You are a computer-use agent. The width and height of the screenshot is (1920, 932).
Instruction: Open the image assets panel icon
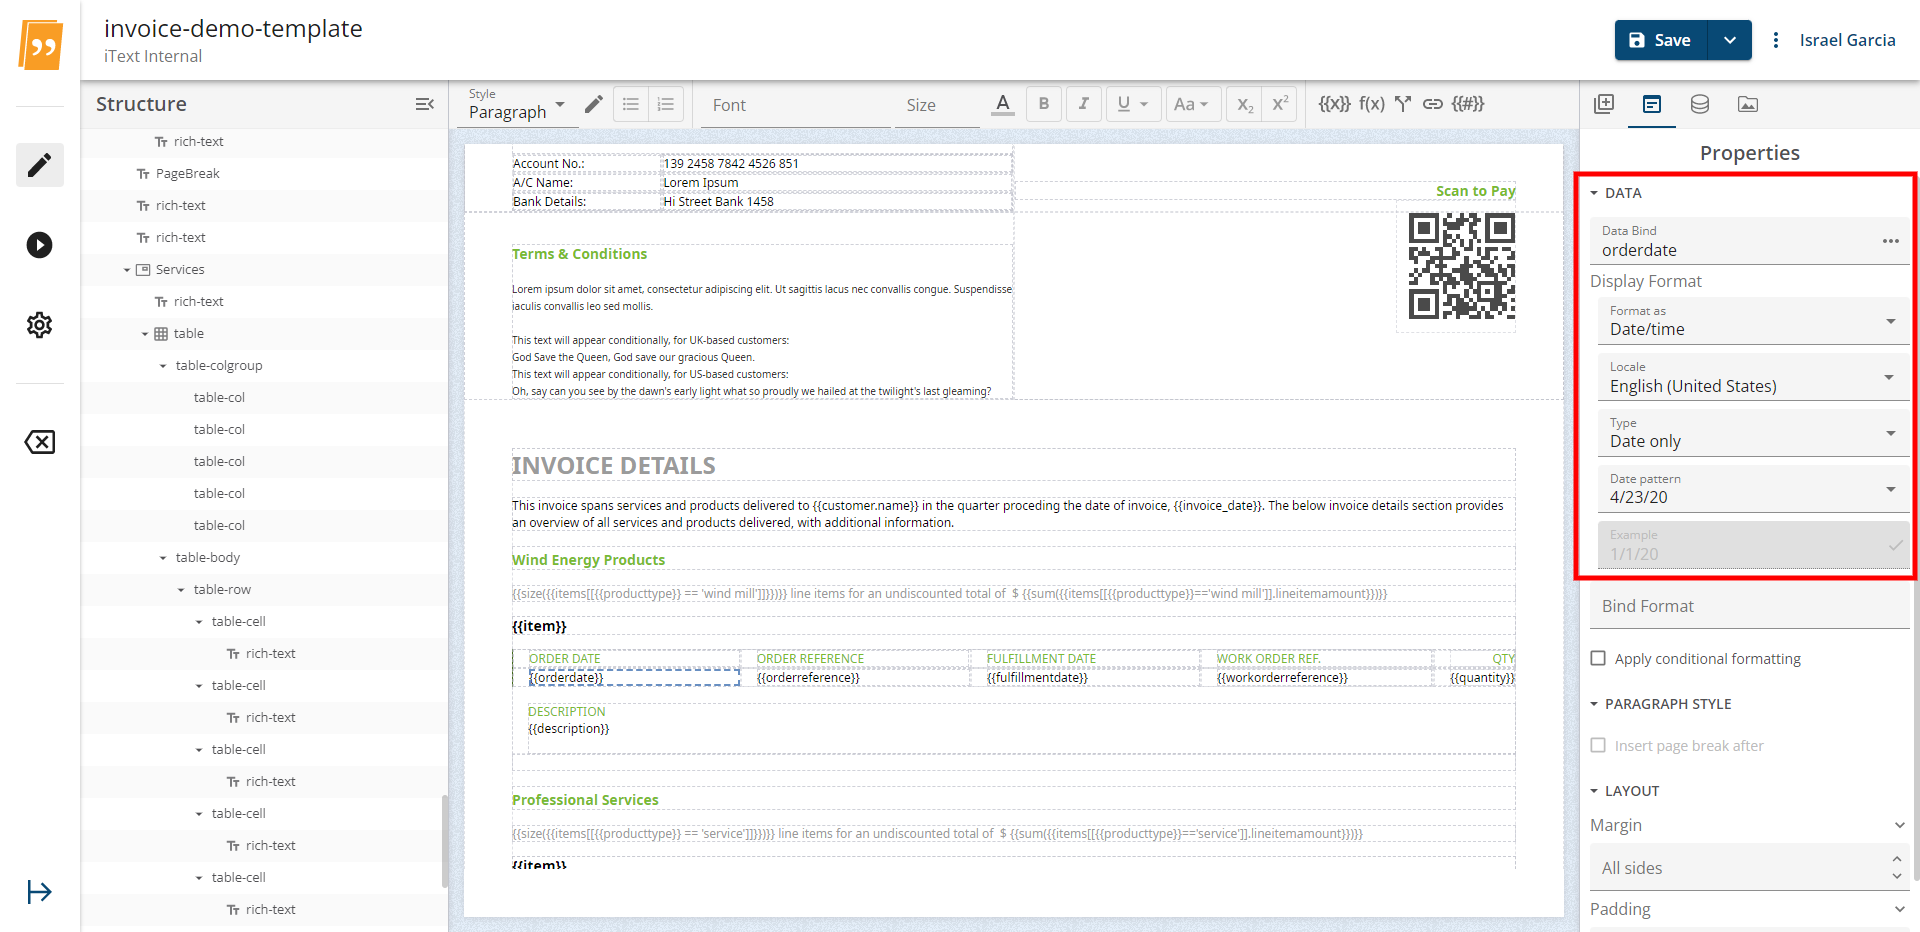pyautogui.click(x=1747, y=104)
